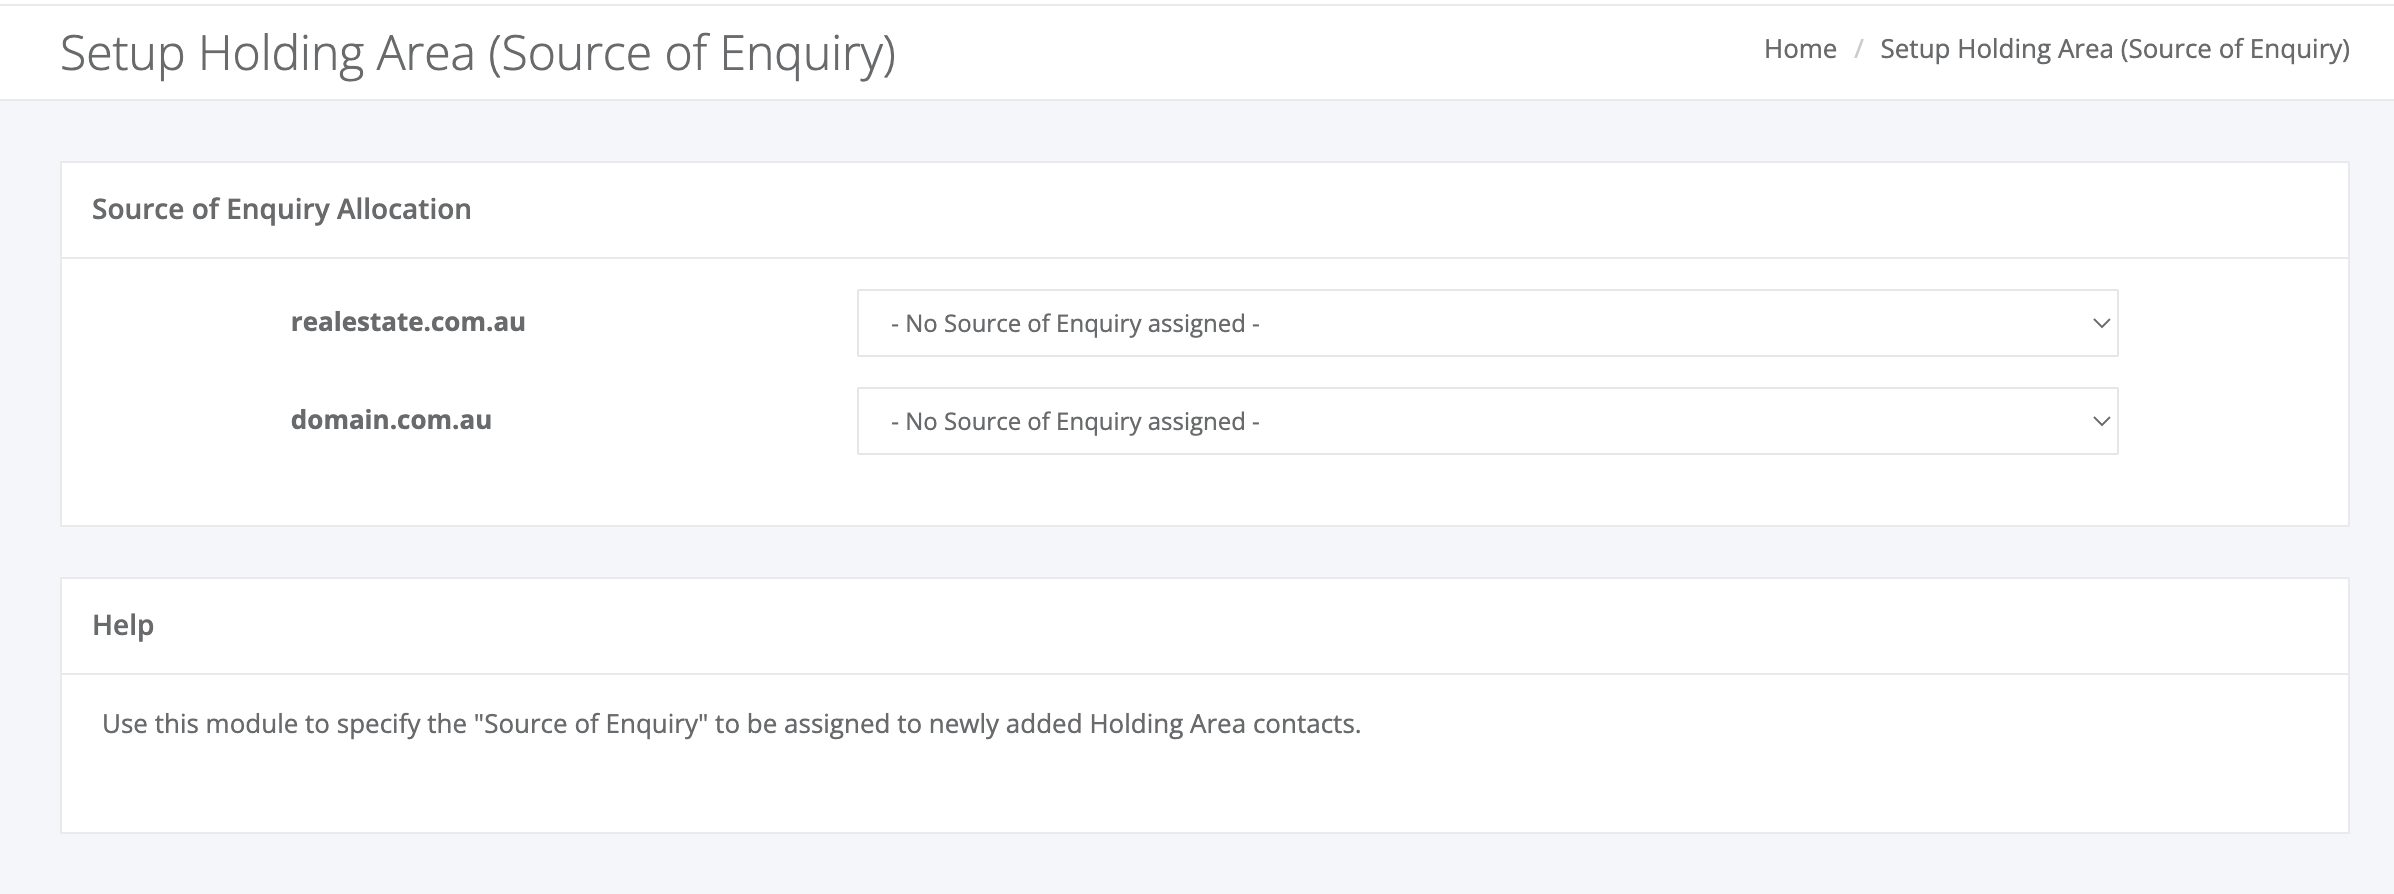Open the realestate.com.au Source of Enquiry dropdown
The width and height of the screenshot is (2394, 894).
1487,323
